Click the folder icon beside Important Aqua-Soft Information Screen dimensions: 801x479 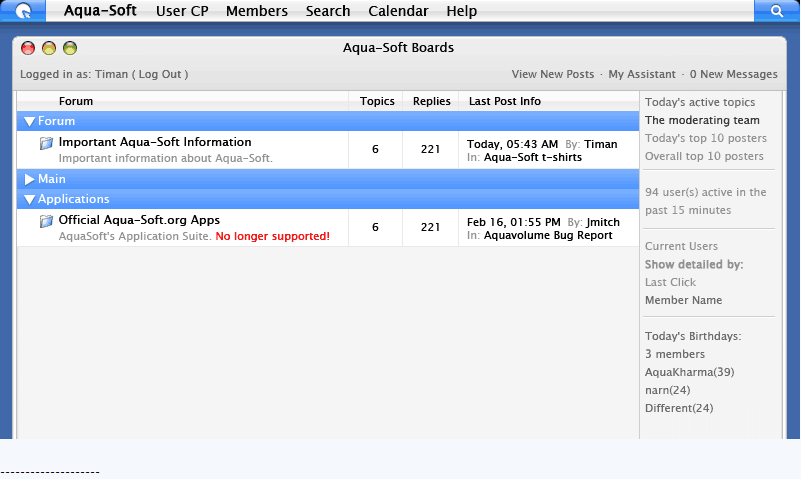pos(46,143)
